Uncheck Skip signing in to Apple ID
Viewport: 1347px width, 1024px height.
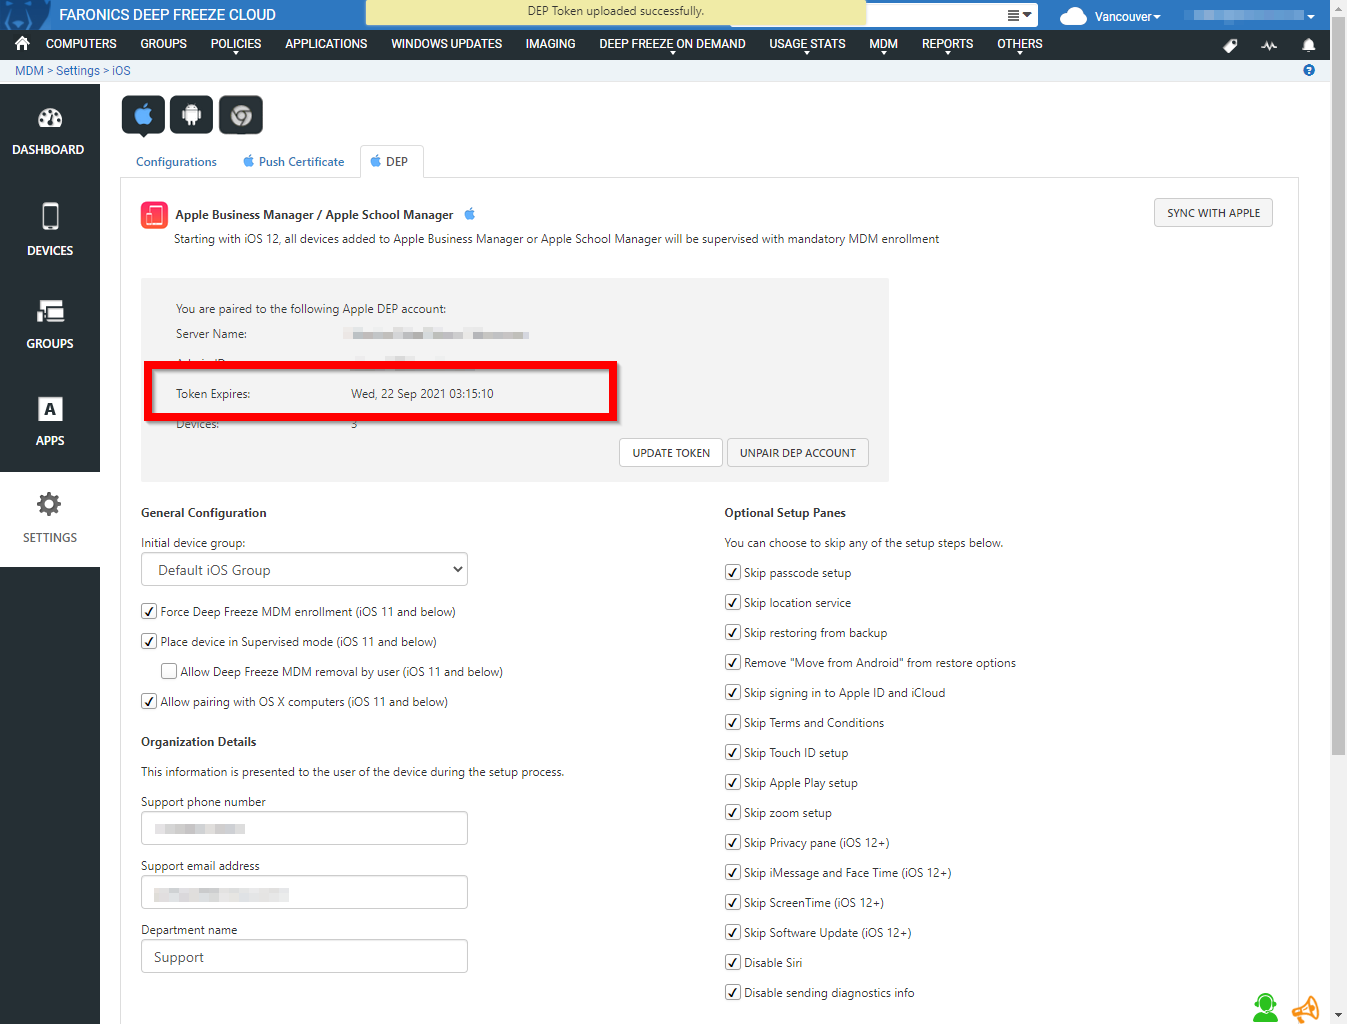pyautogui.click(x=733, y=692)
